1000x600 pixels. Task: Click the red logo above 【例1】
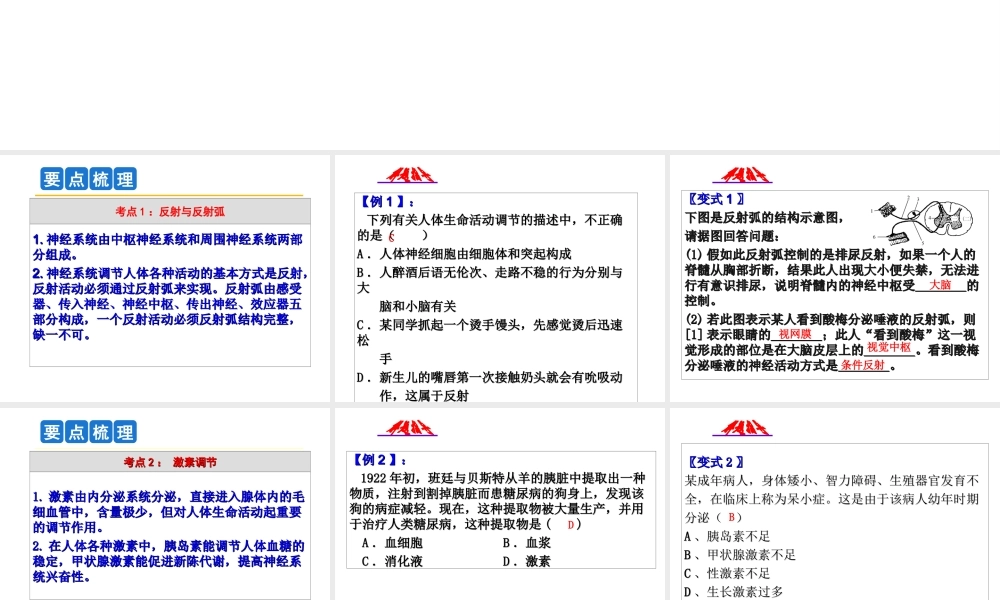[x=407, y=175]
